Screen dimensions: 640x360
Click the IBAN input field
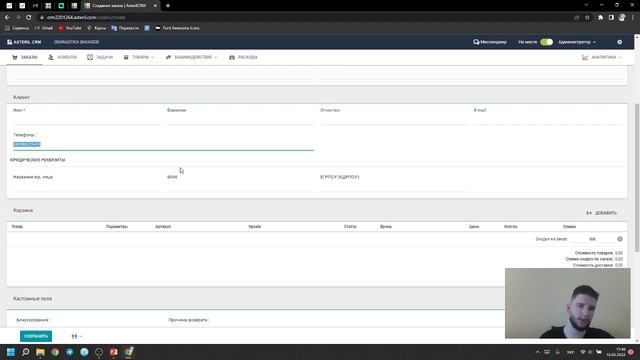coord(240,186)
